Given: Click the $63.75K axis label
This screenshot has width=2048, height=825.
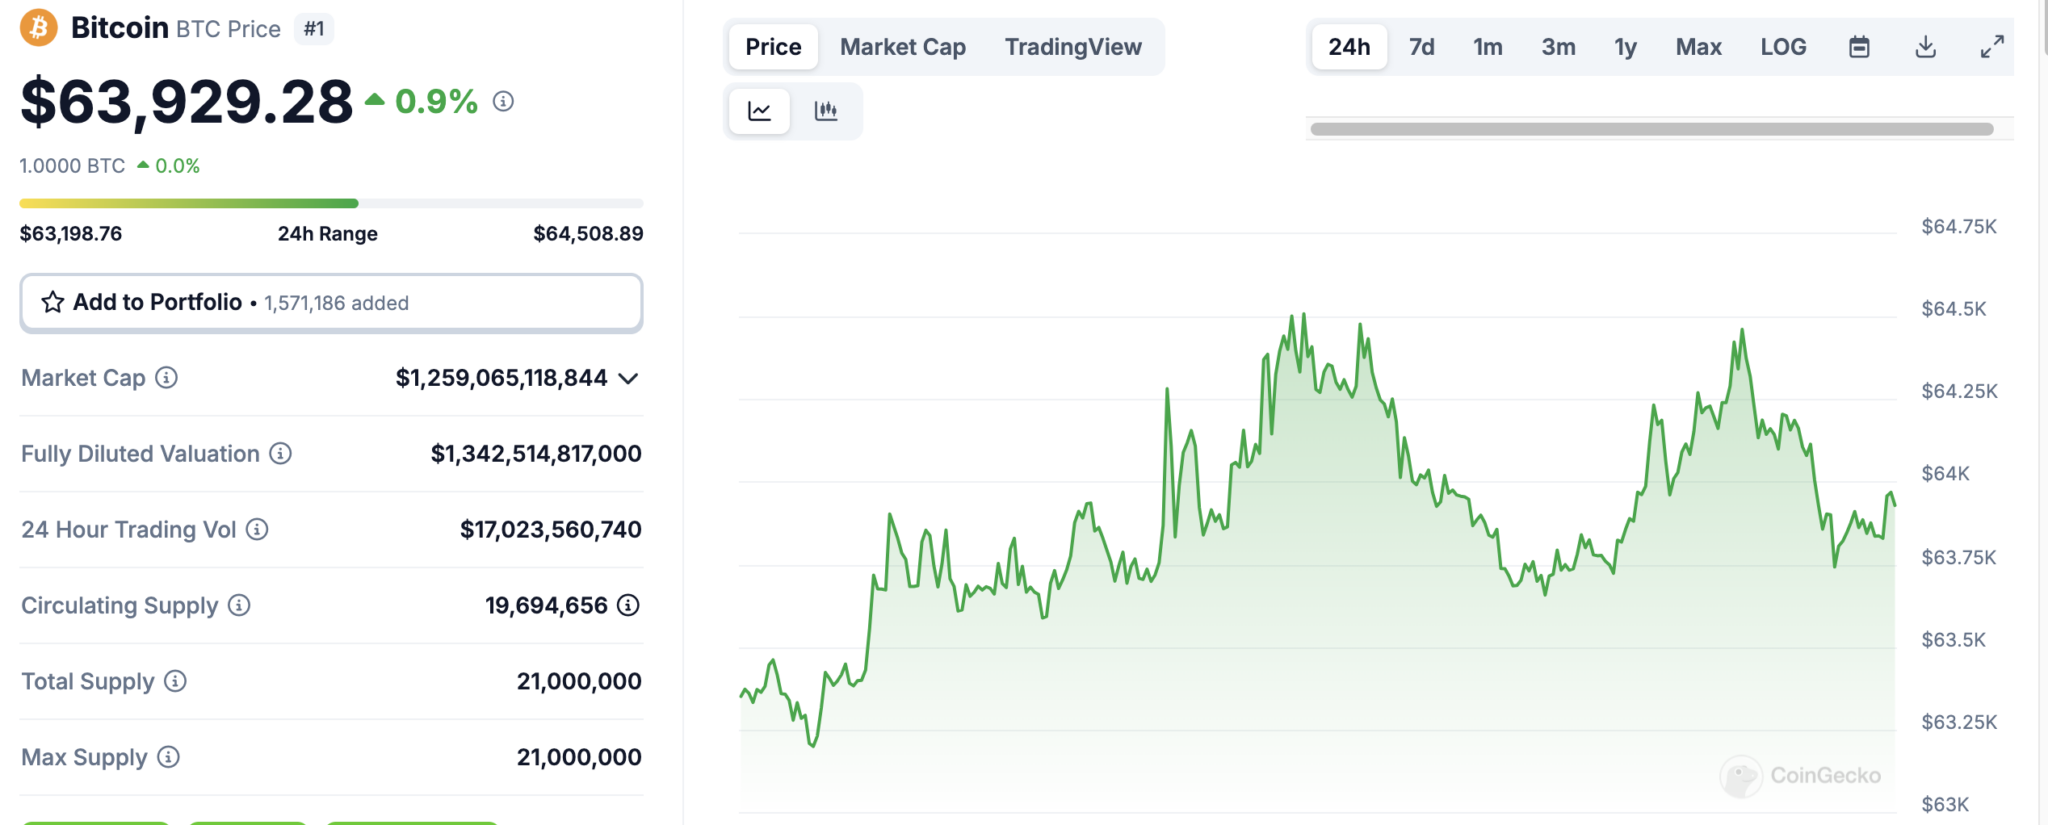Looking at the screenshot, I should 1958,557.
